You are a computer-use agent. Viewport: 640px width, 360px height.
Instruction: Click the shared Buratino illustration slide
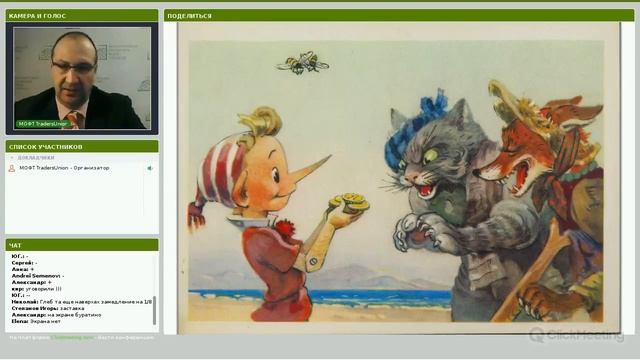(x=399, y=178)
